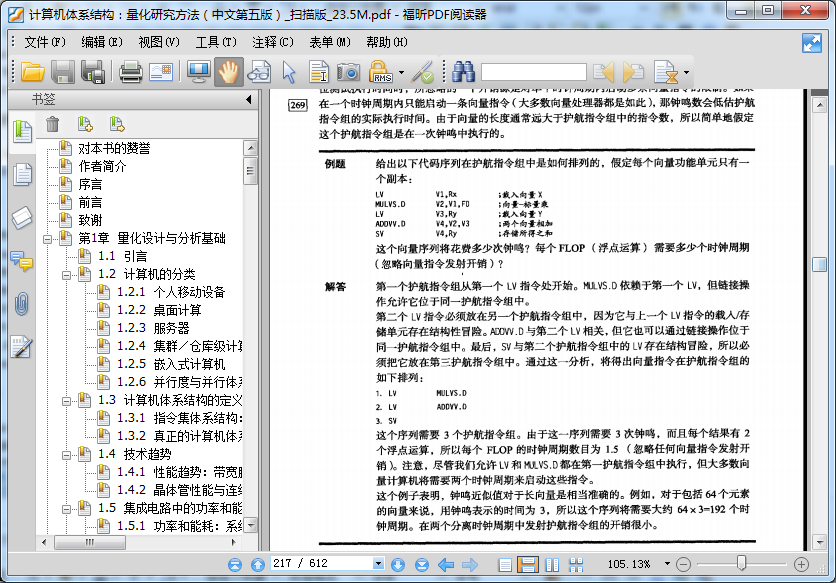836x583 pixels.
Task: Click the second bookmark arrow icon
Action: [x=117, y=124]
